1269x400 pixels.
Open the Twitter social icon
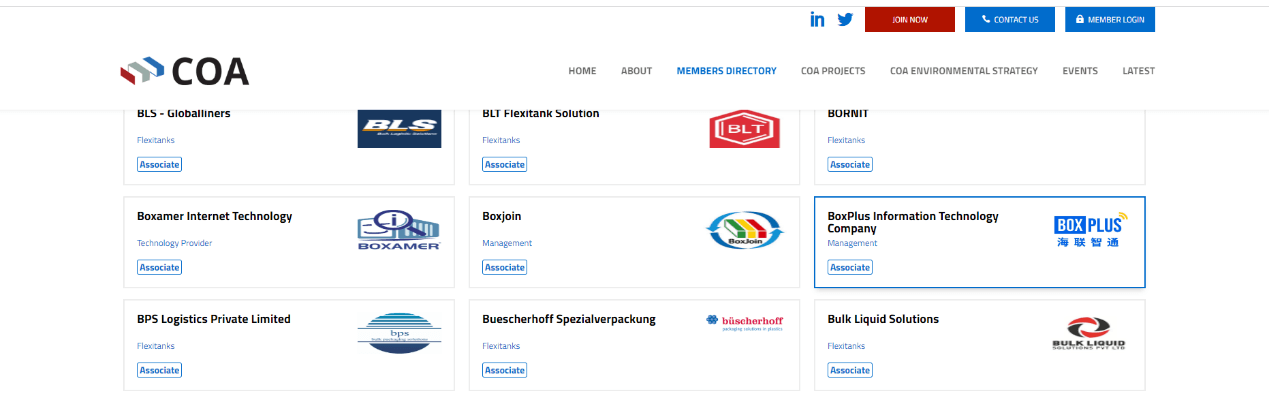845,19
